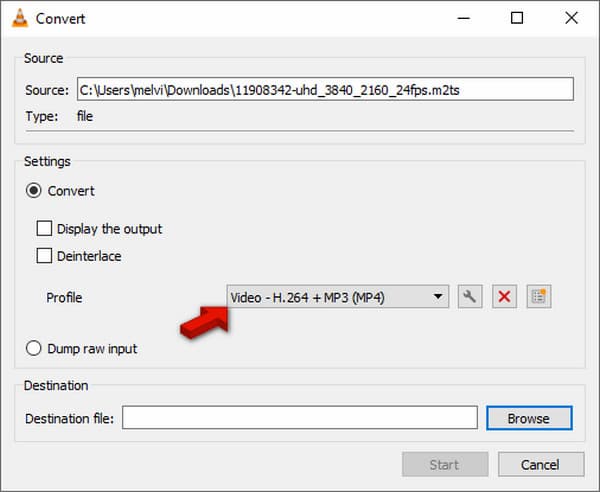Click the 'file' type value text

pos(85,116)
